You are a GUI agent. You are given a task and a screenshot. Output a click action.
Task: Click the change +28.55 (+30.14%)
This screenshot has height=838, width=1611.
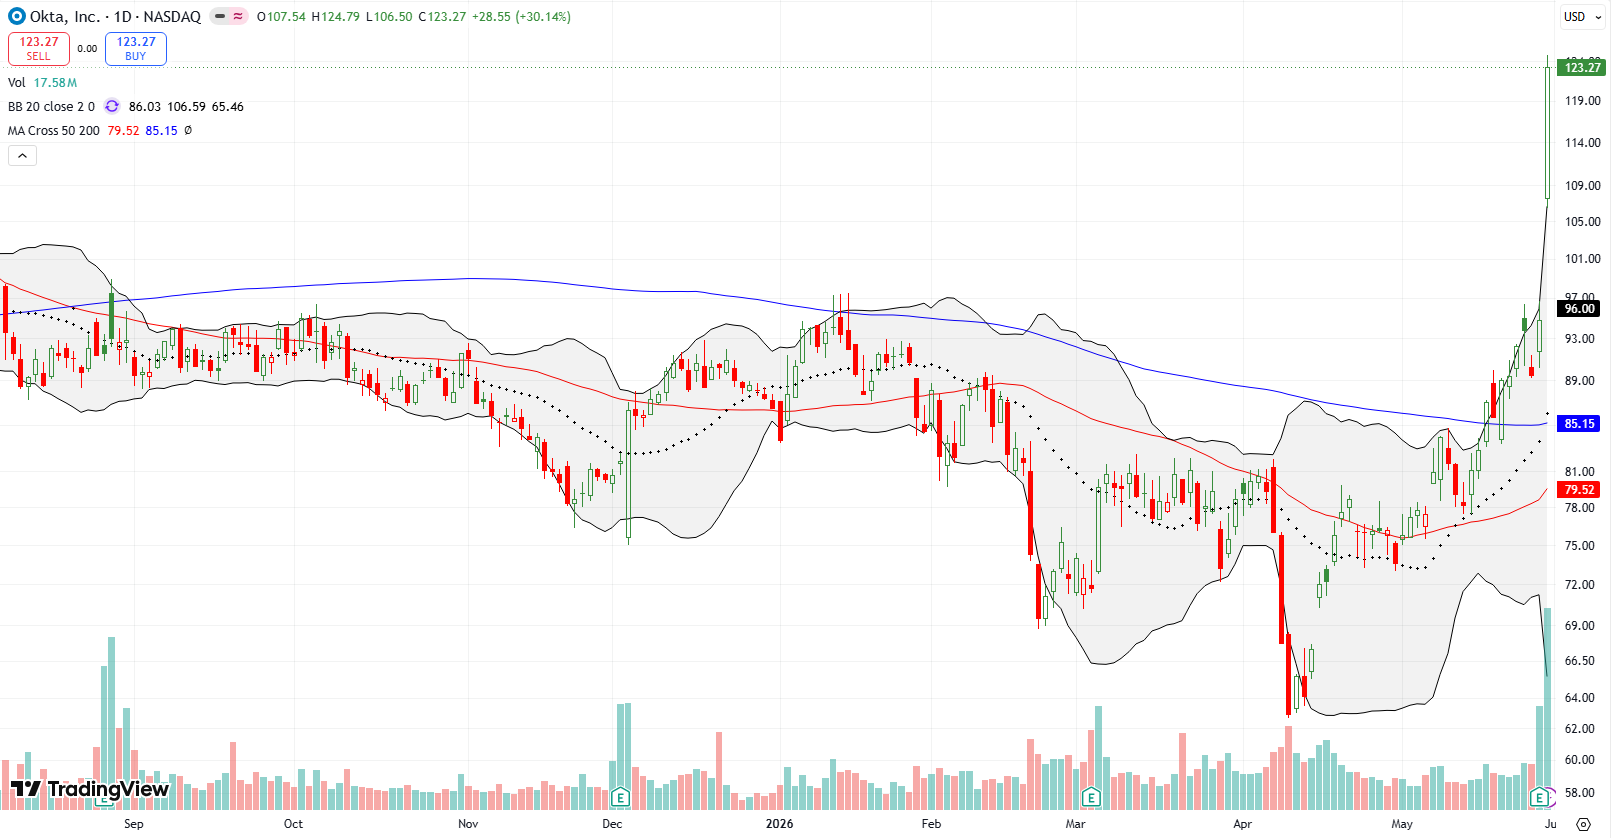(522, 16)
